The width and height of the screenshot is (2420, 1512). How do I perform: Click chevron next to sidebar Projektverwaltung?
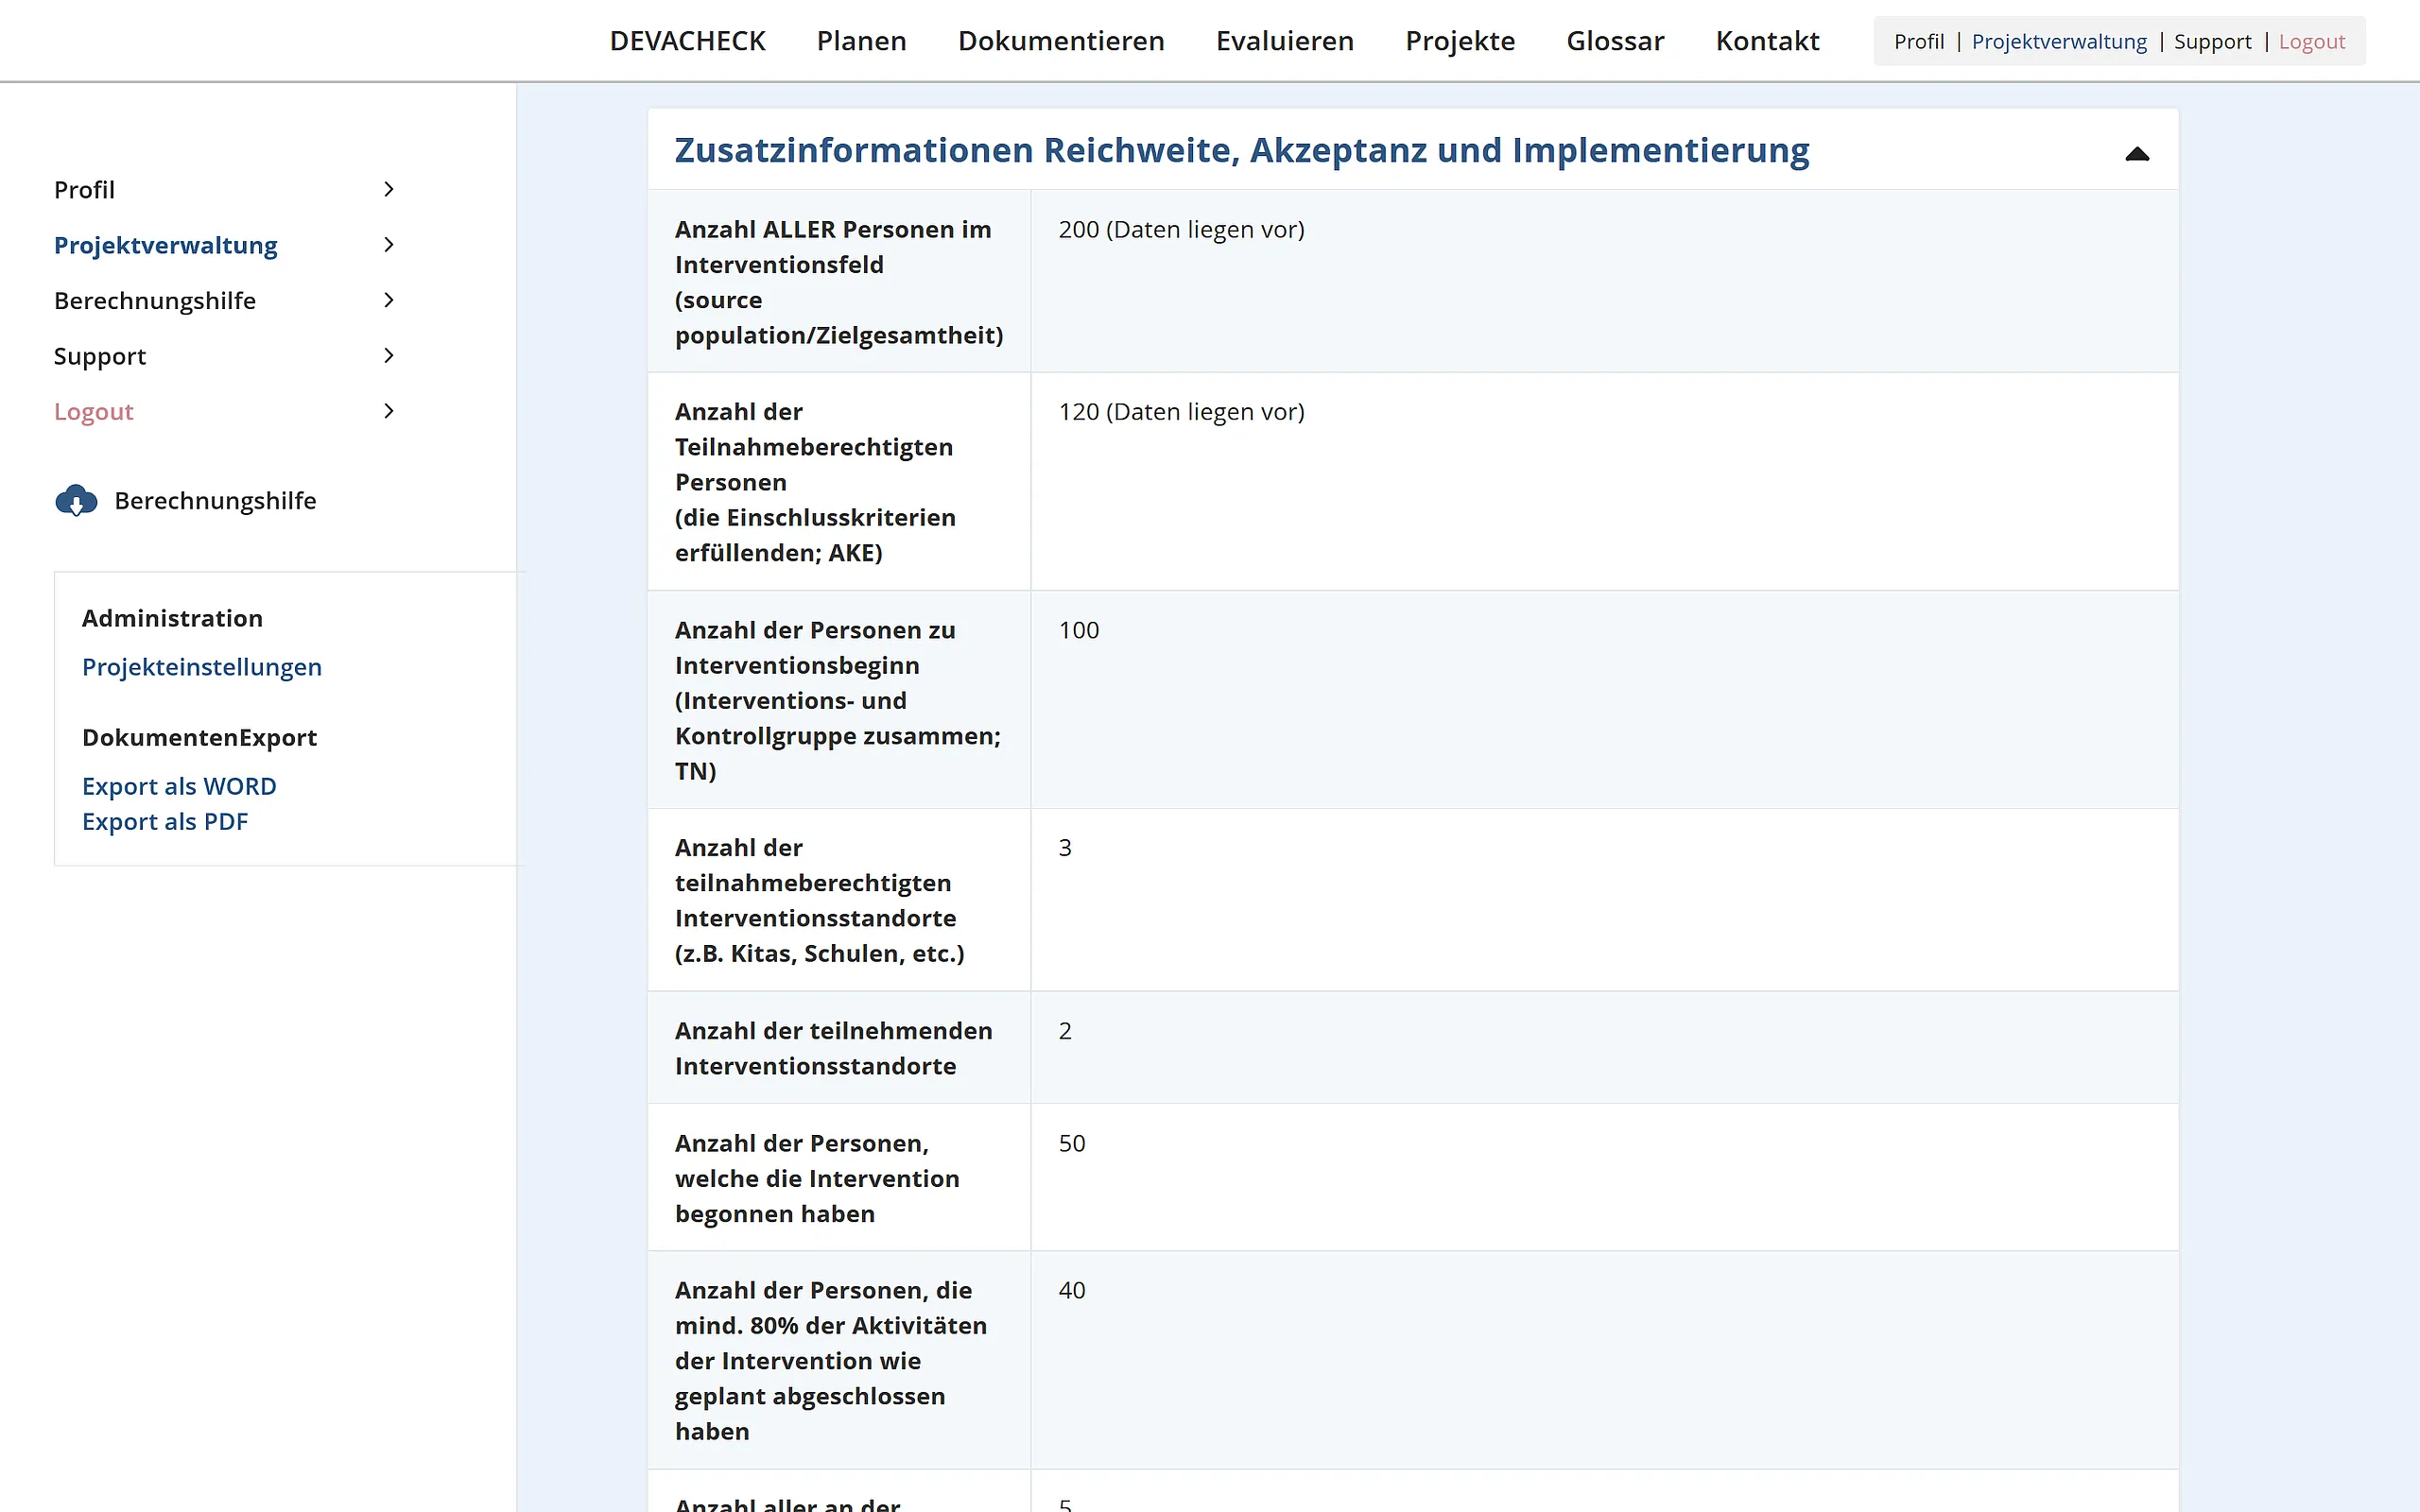pyautogui.click(x=389, y=245)
